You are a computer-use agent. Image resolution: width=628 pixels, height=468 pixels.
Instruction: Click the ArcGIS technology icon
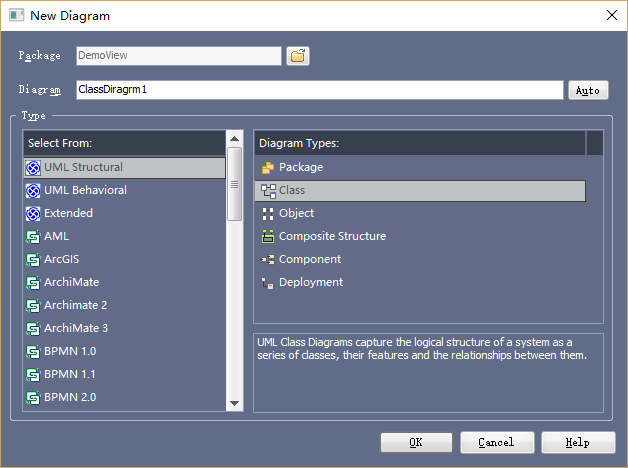pyautogui.click(x=33, y=260)
